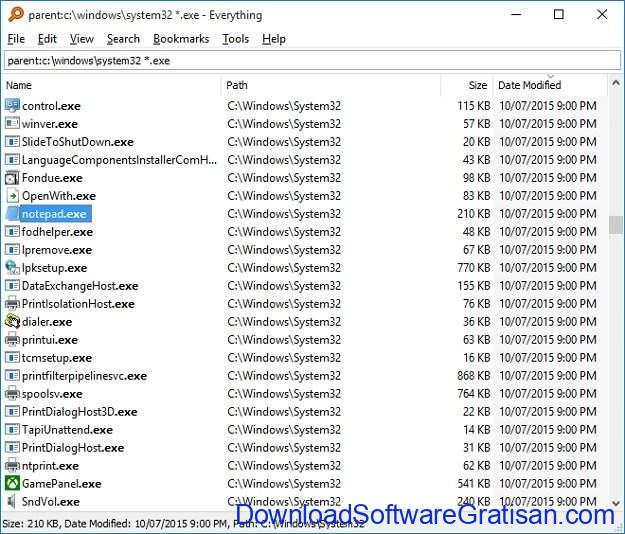Click the 541 KB size value

pyautogui.click(x=474, y=483)
